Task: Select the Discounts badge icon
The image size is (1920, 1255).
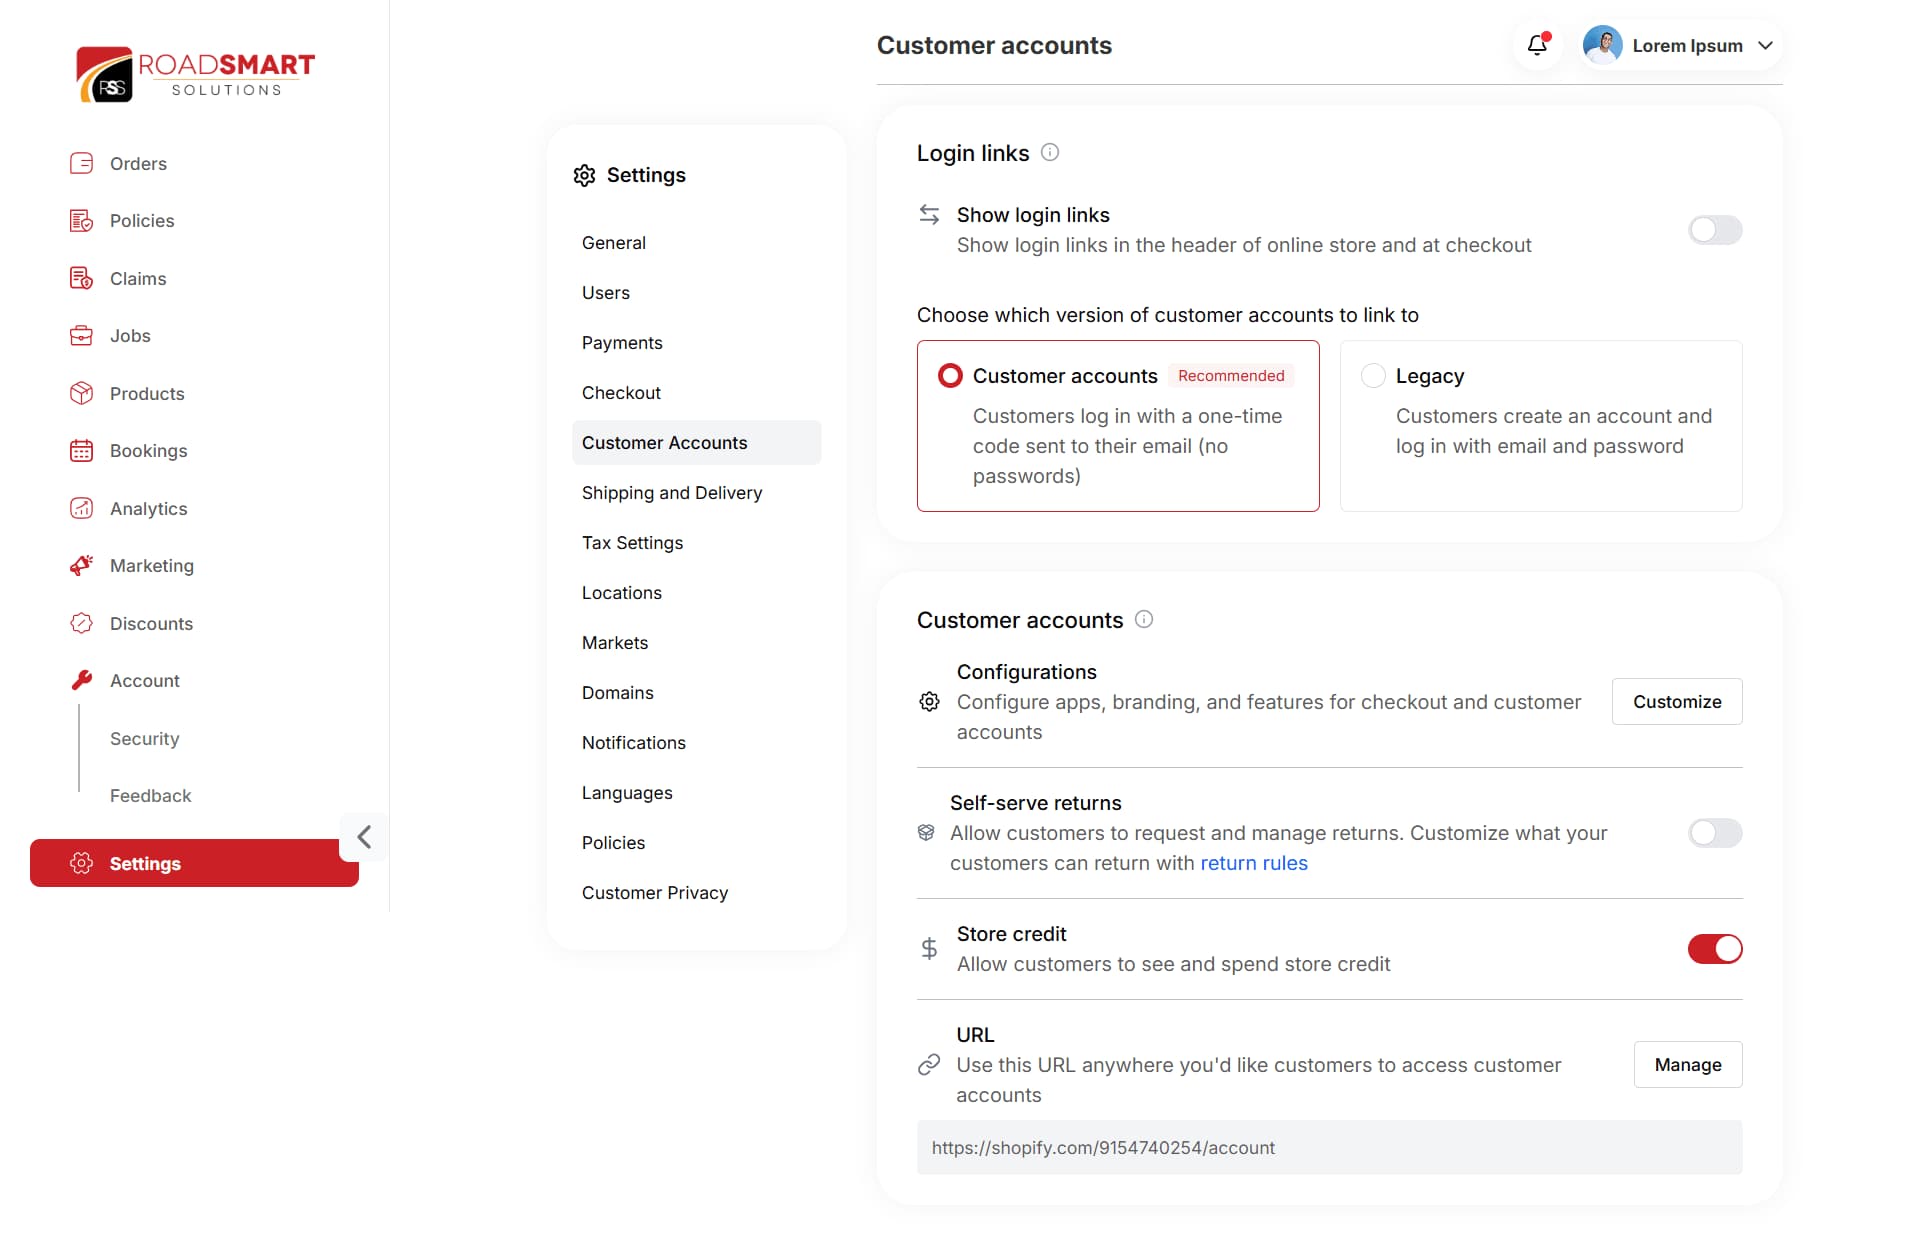Action: pyautogui.click(x=81, y=623)
